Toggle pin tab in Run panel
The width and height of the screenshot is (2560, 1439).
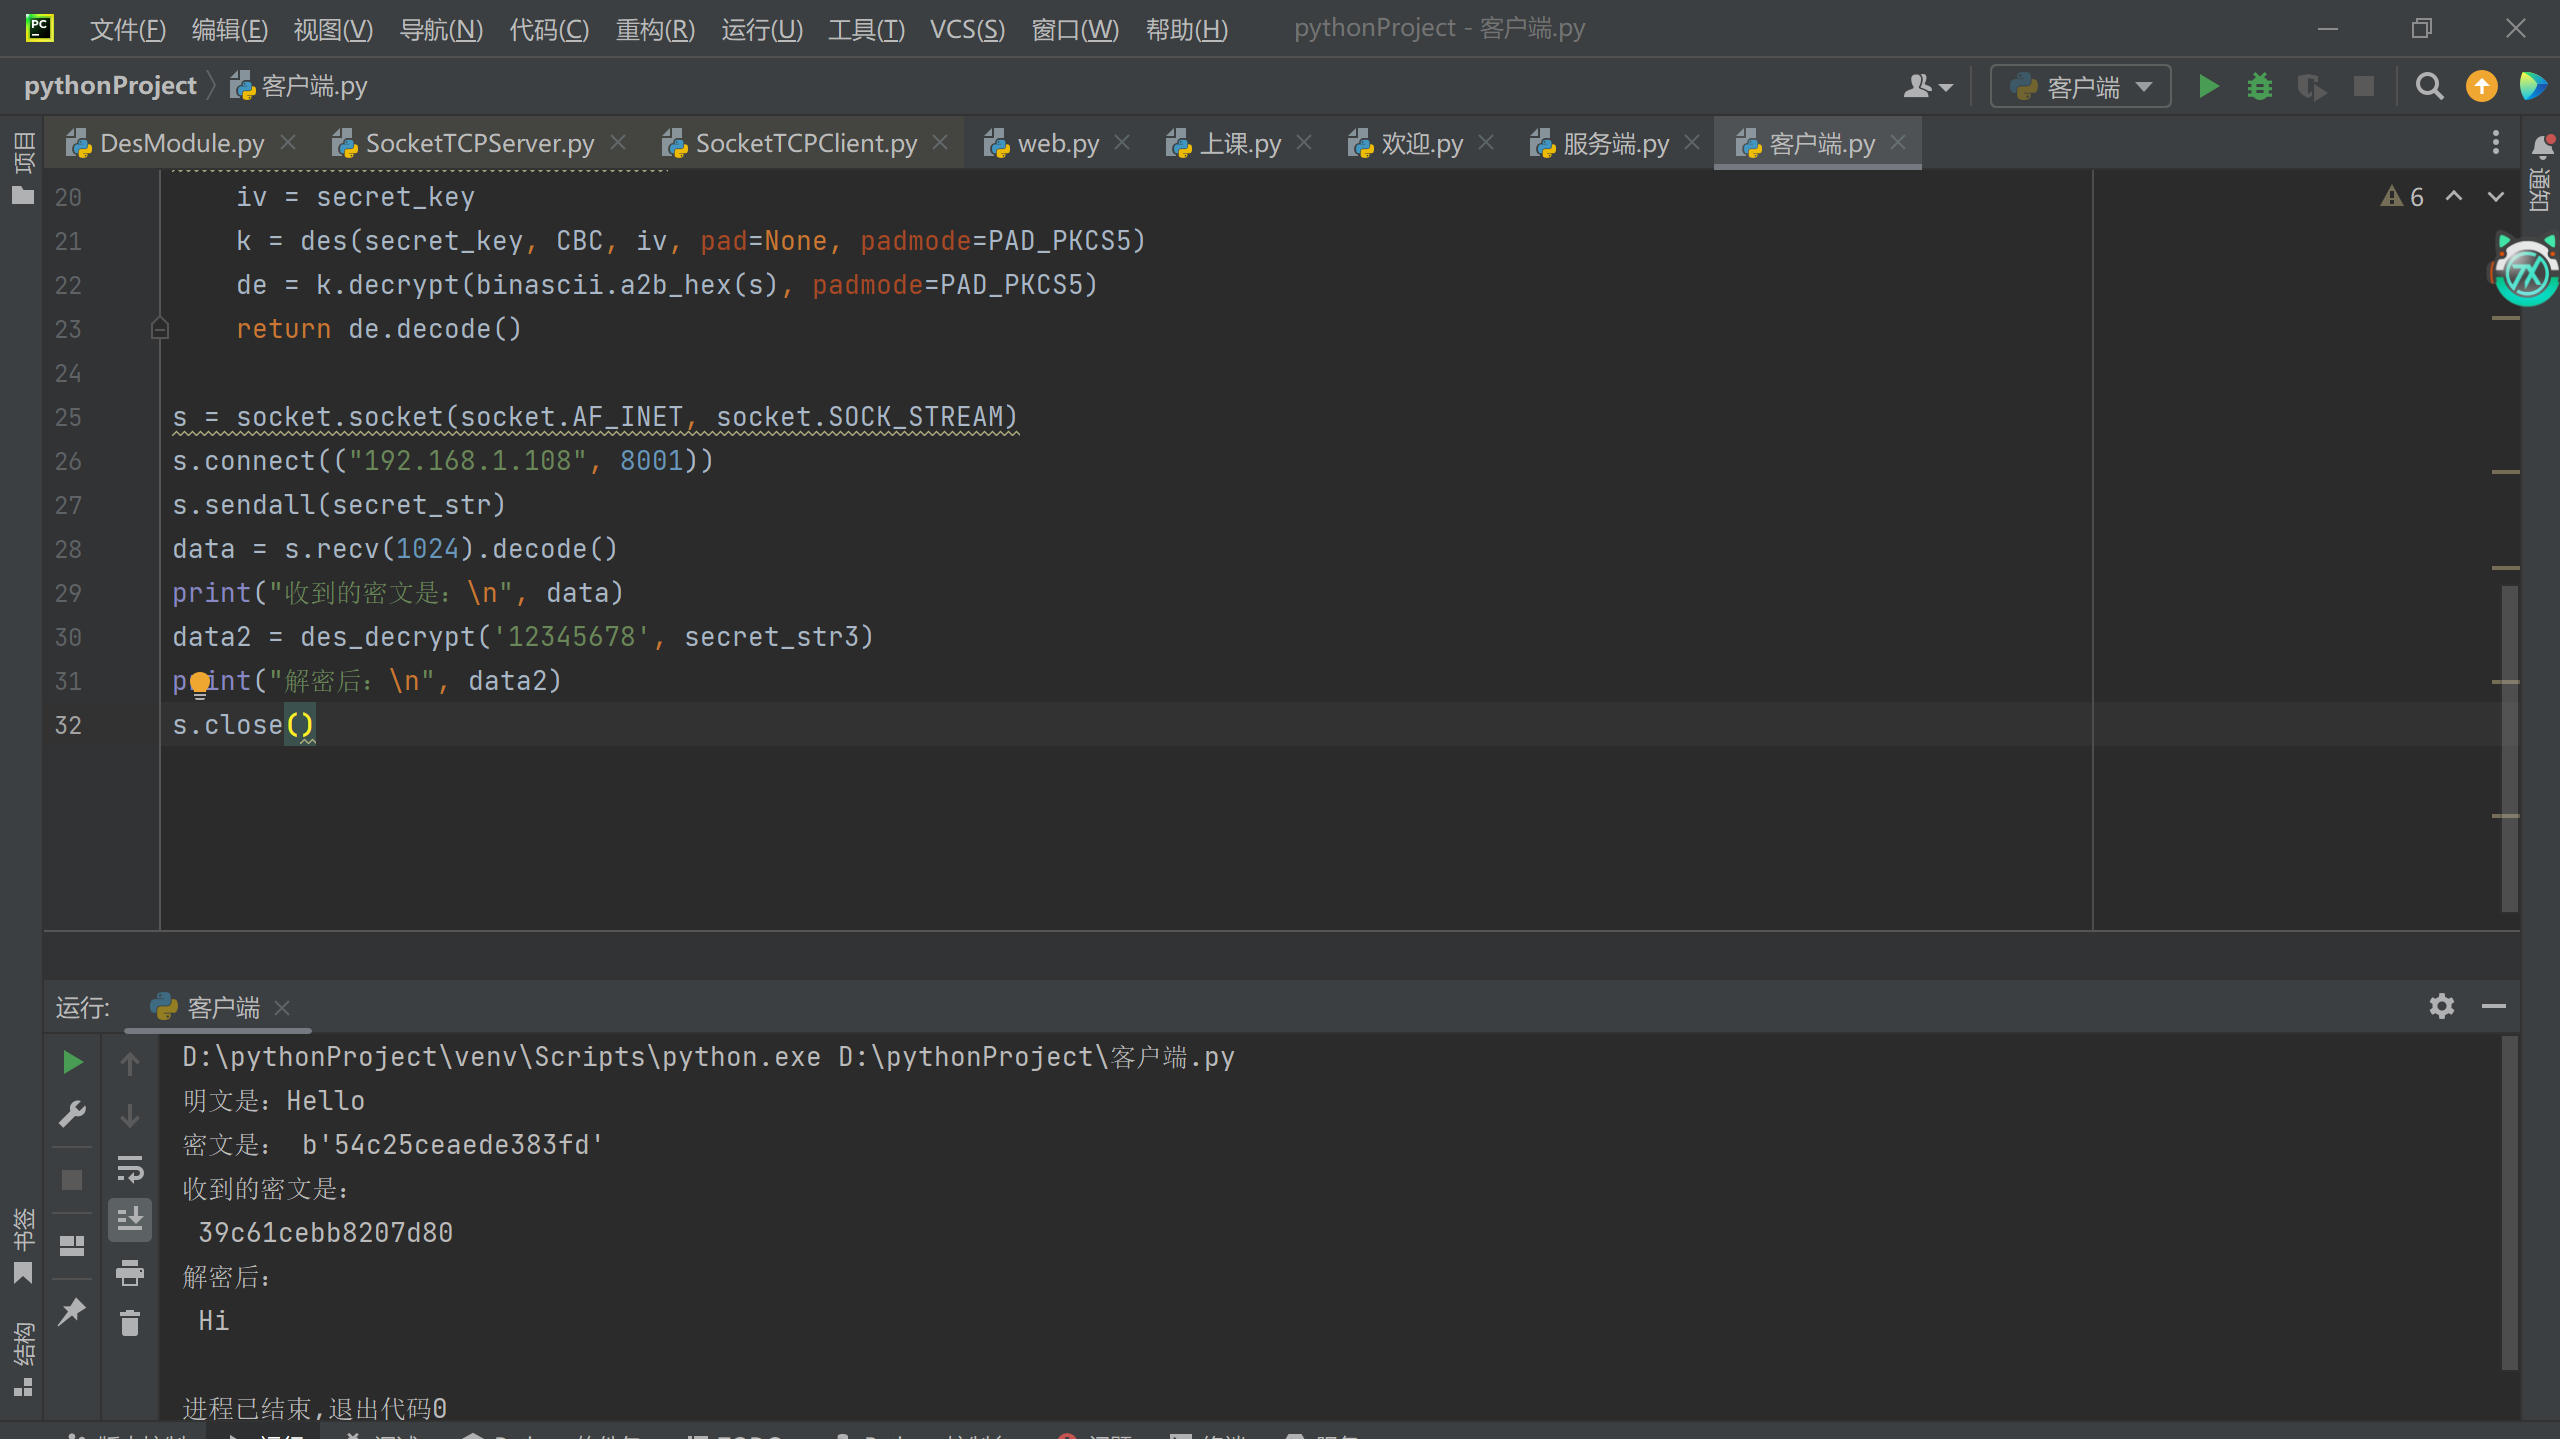pos(72,1312)
